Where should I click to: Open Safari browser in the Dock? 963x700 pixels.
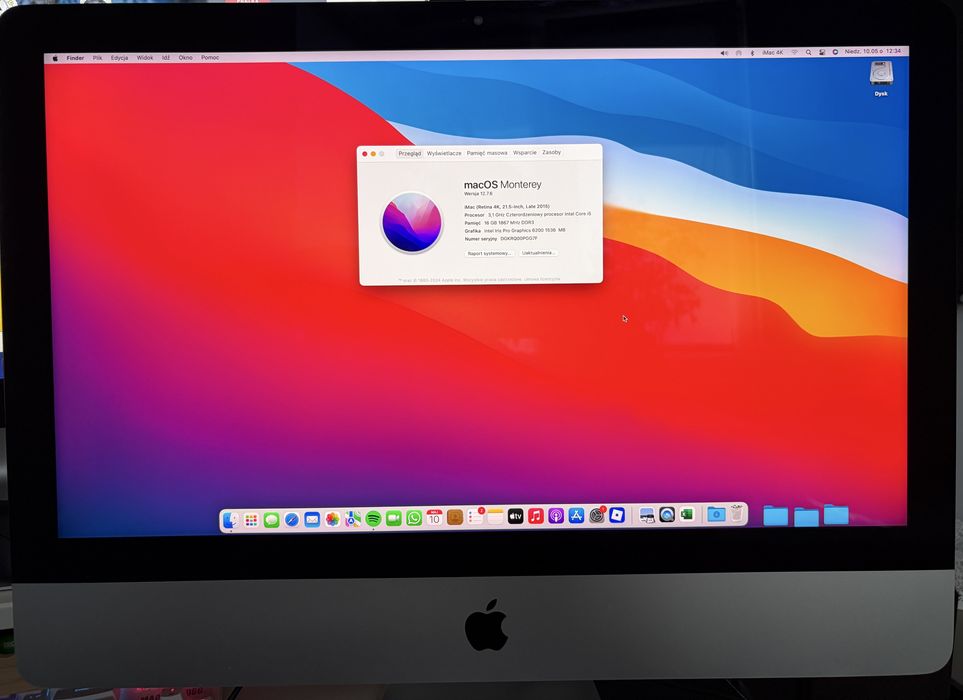(x=292, y=520)
